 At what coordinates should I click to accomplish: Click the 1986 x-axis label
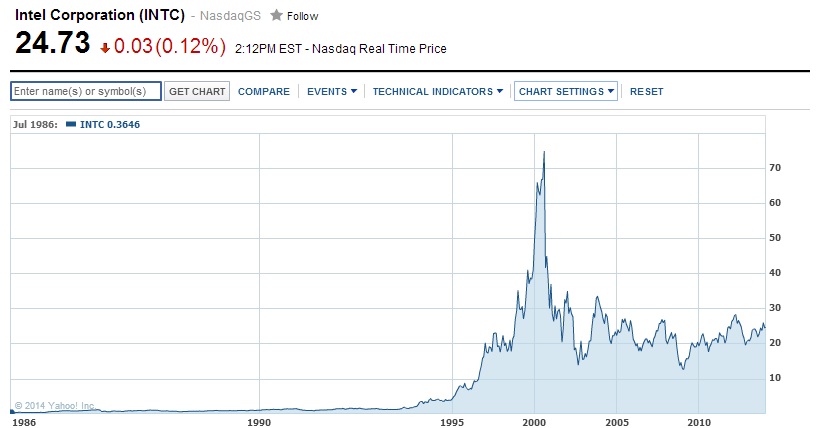[24, 422]
